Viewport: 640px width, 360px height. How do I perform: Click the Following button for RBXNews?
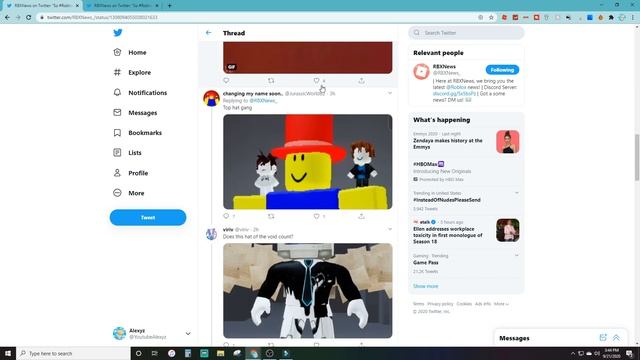tap(502, 70)
